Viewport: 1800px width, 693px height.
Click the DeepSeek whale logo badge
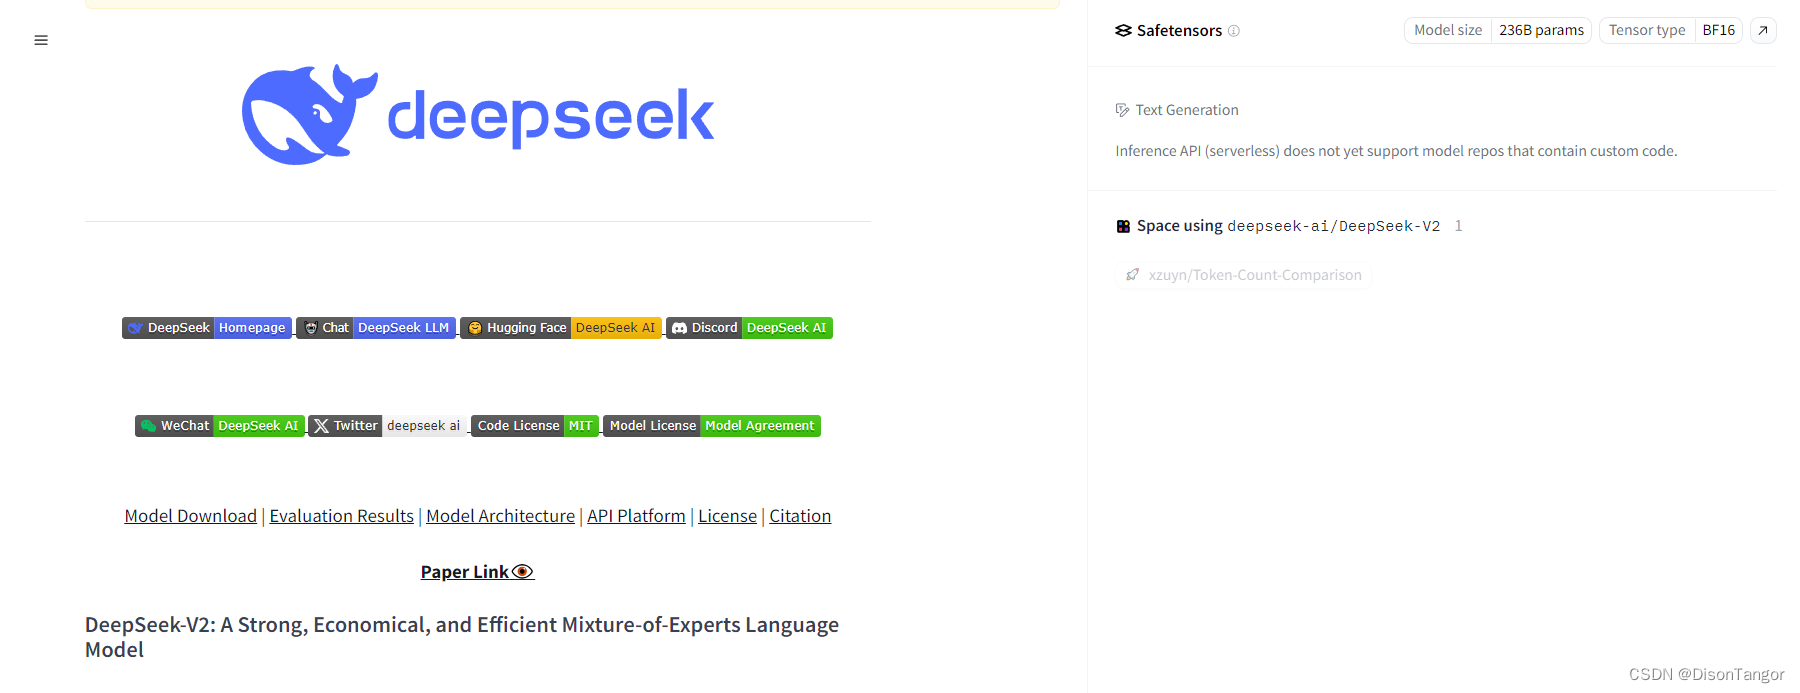coord(137,327)
